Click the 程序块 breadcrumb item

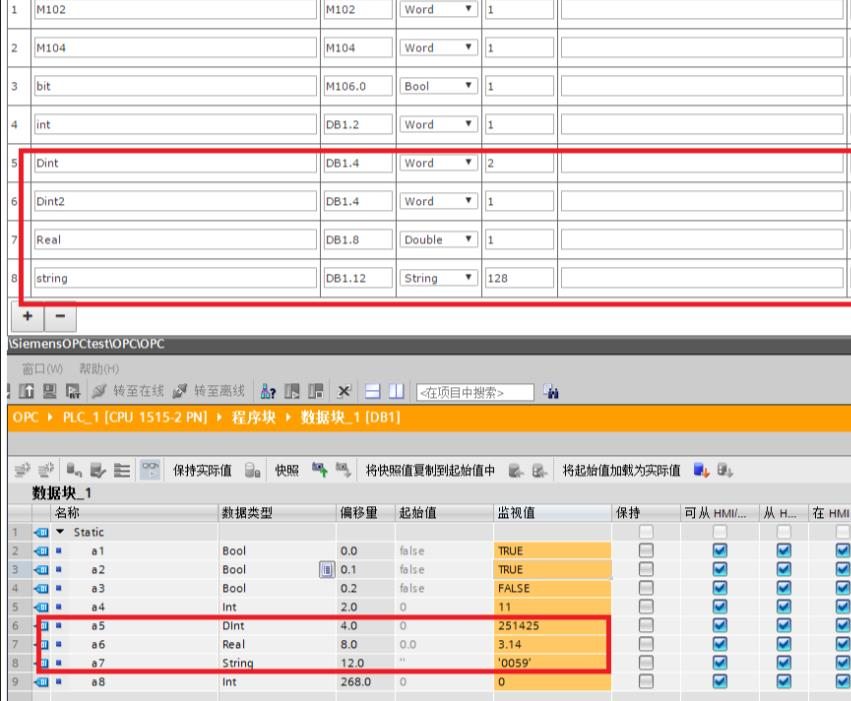point(253,417)
